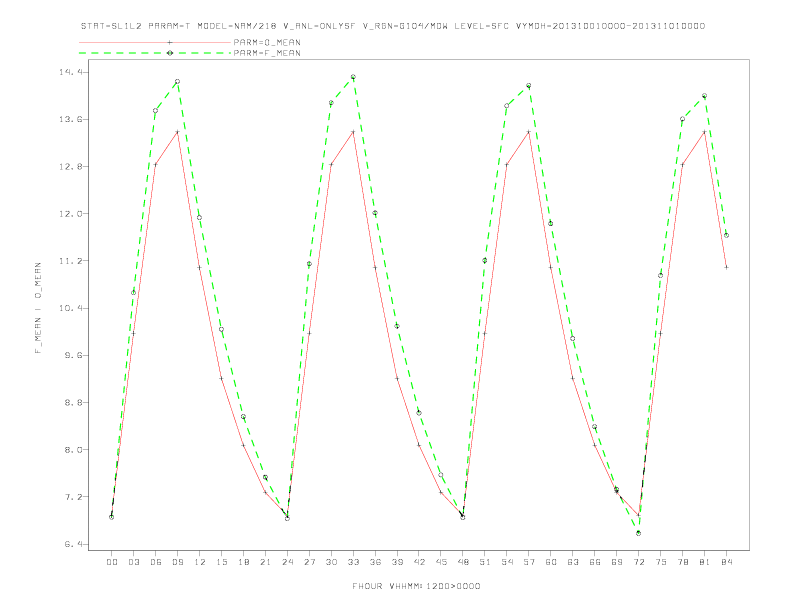Click x-axis tick label 81

pos(705,562)
